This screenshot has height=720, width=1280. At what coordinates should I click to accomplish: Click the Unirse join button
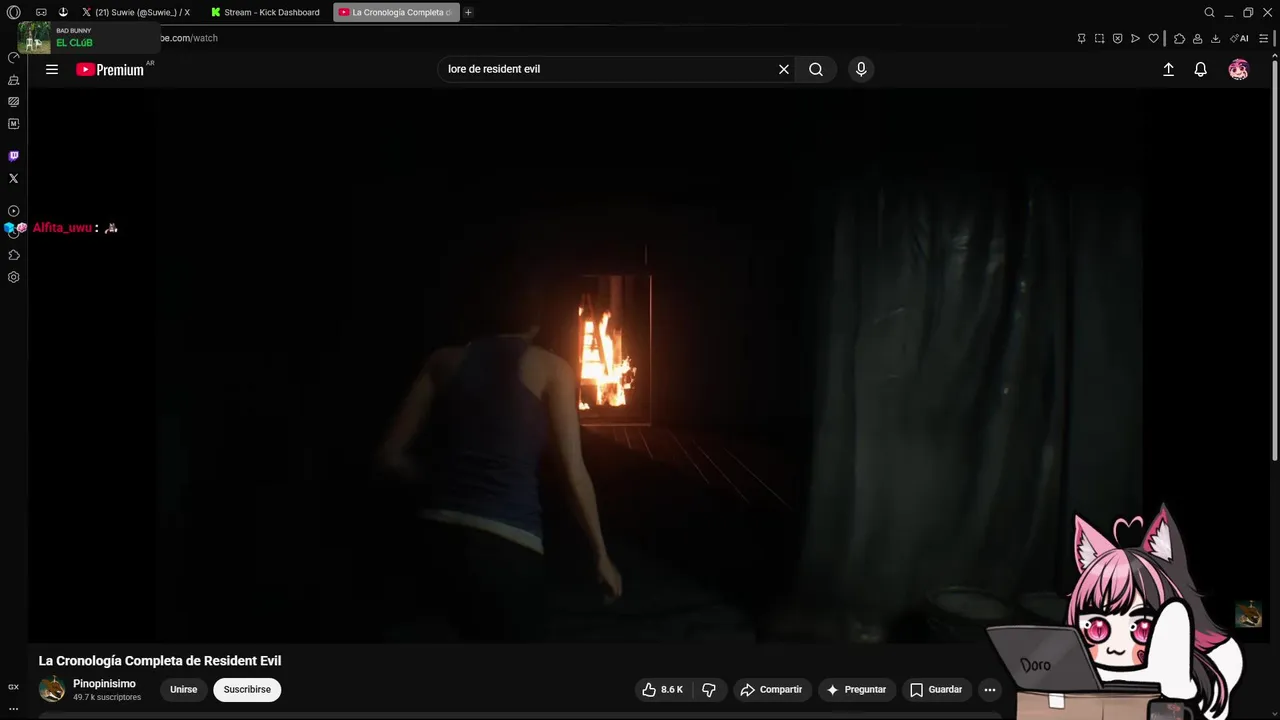pos(183,689)
